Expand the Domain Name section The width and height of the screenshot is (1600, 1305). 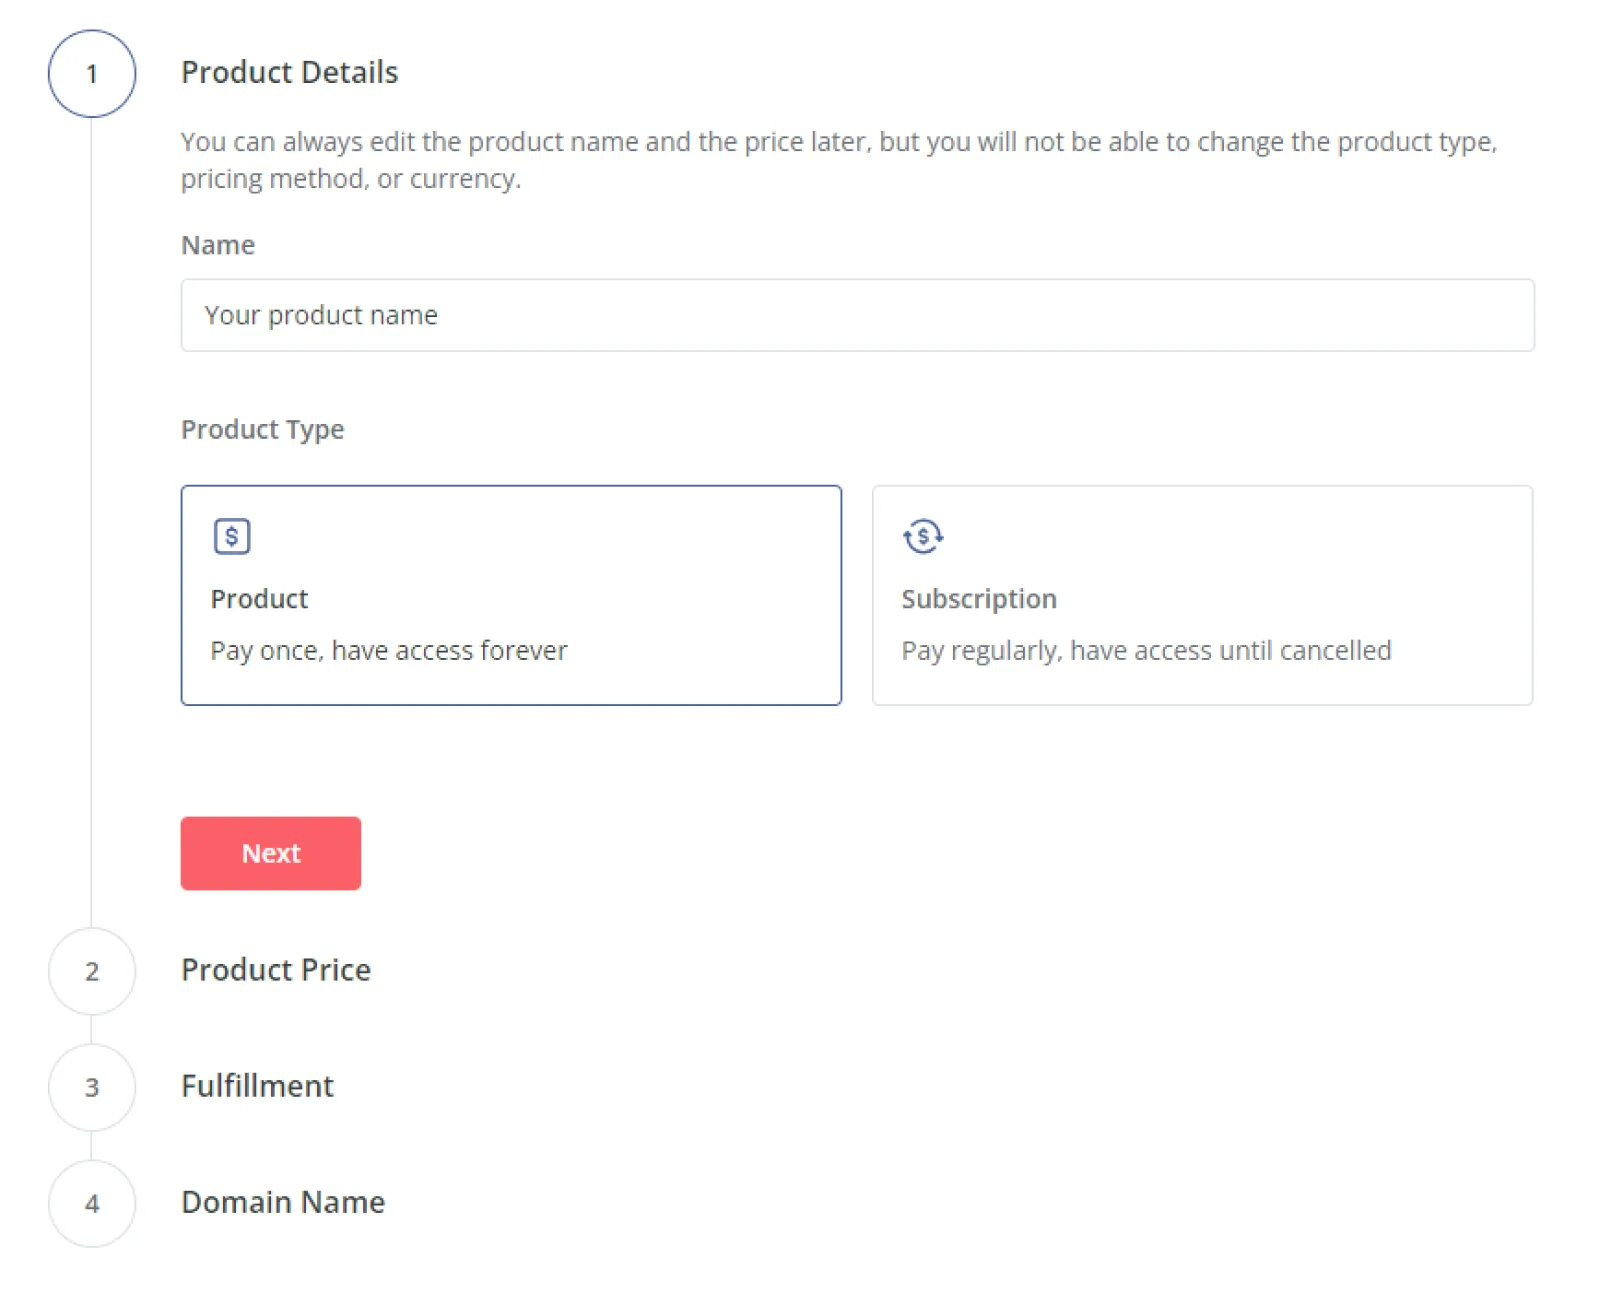coord(283,1202)
